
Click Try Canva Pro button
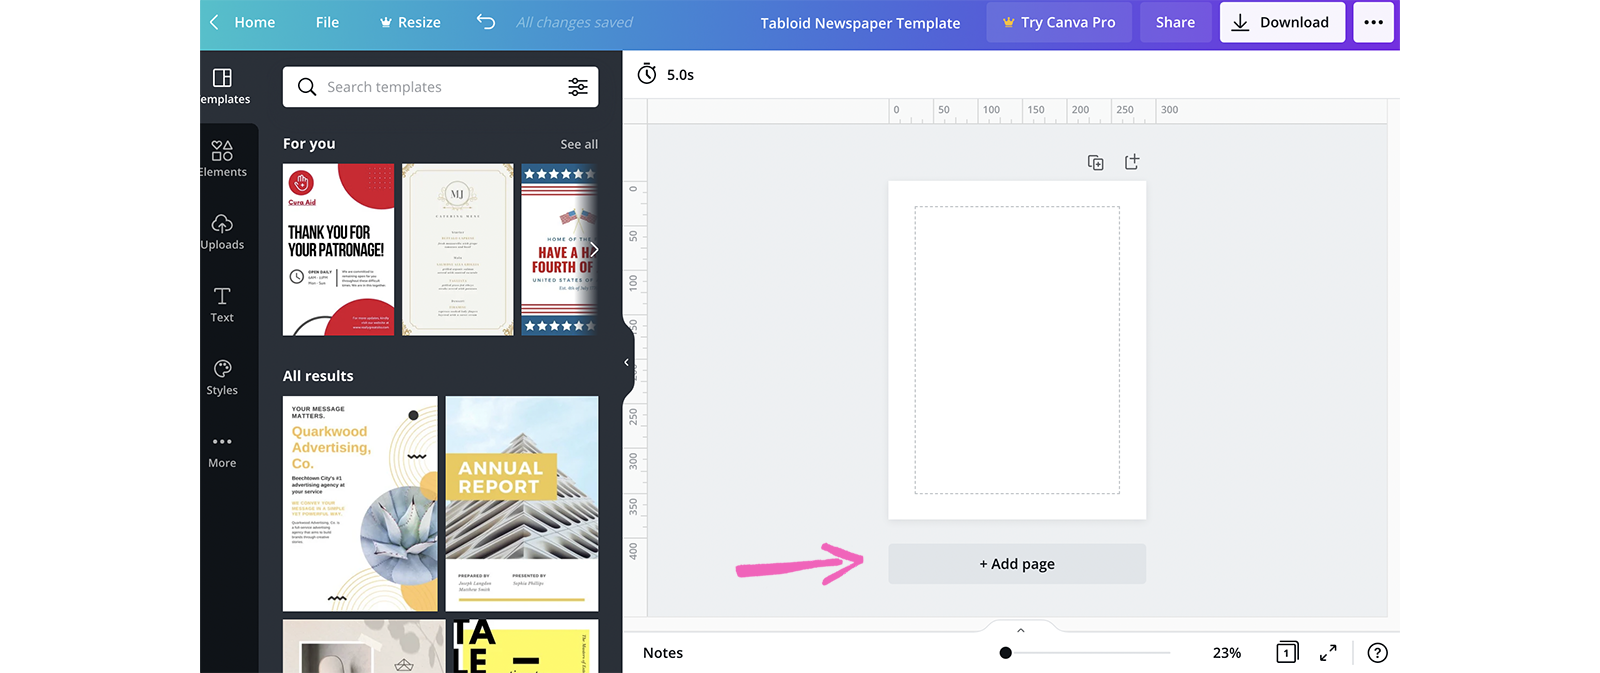point(1059,22)
